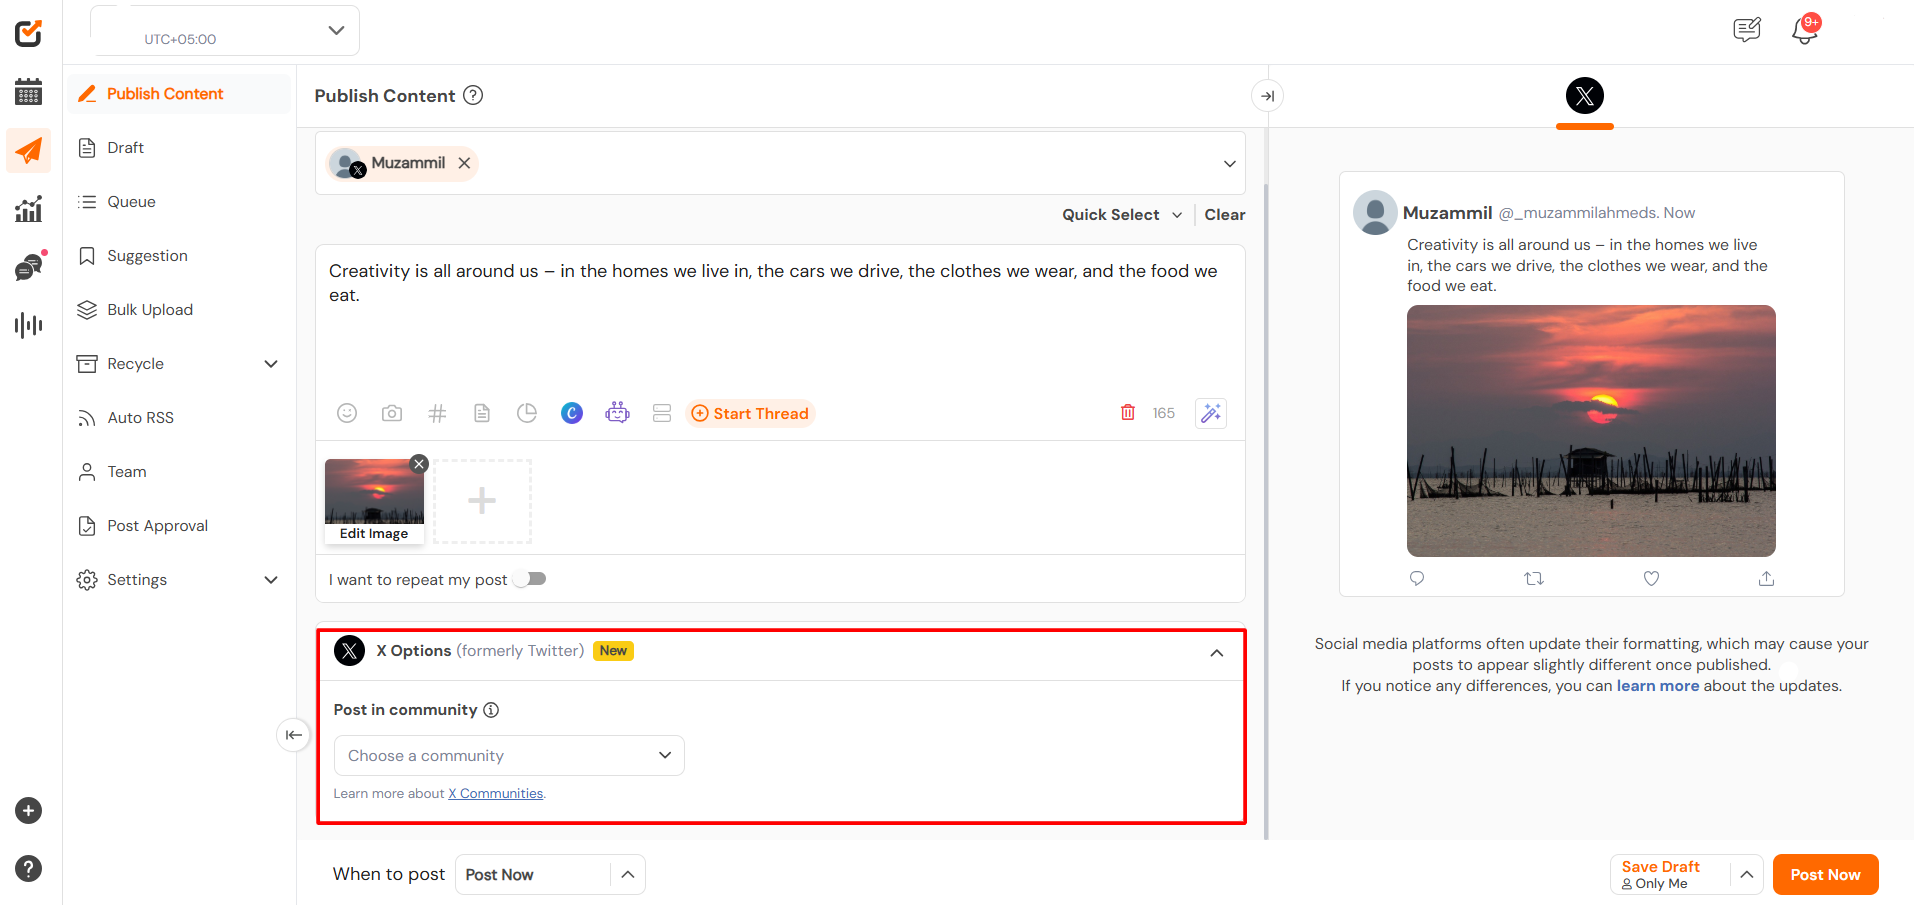The image size is (1914, 905).
Task: Open the UTC+05:00 timezone dropdown
Action: [x=225, y=30]
